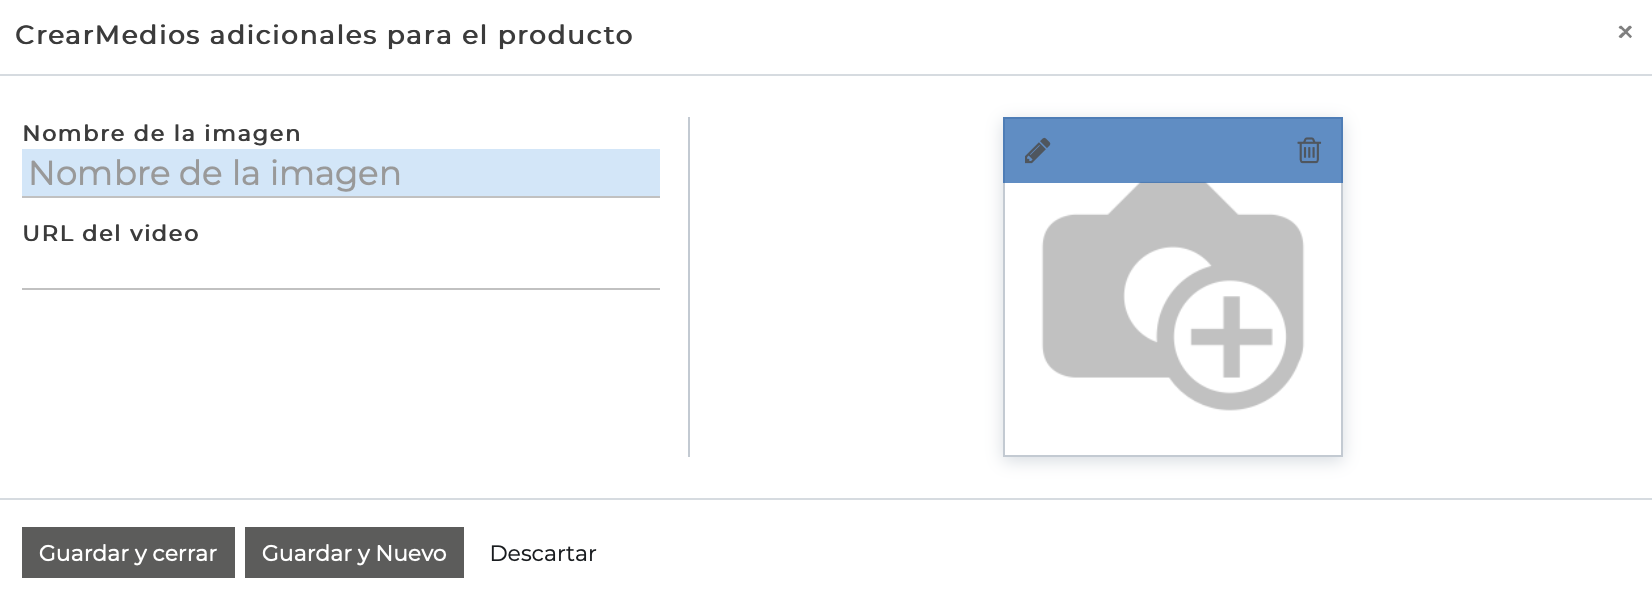Click the pencil edit icon on image
Screen dimensions: 1652x608
pyautogui.click(x=1037, y=151)
